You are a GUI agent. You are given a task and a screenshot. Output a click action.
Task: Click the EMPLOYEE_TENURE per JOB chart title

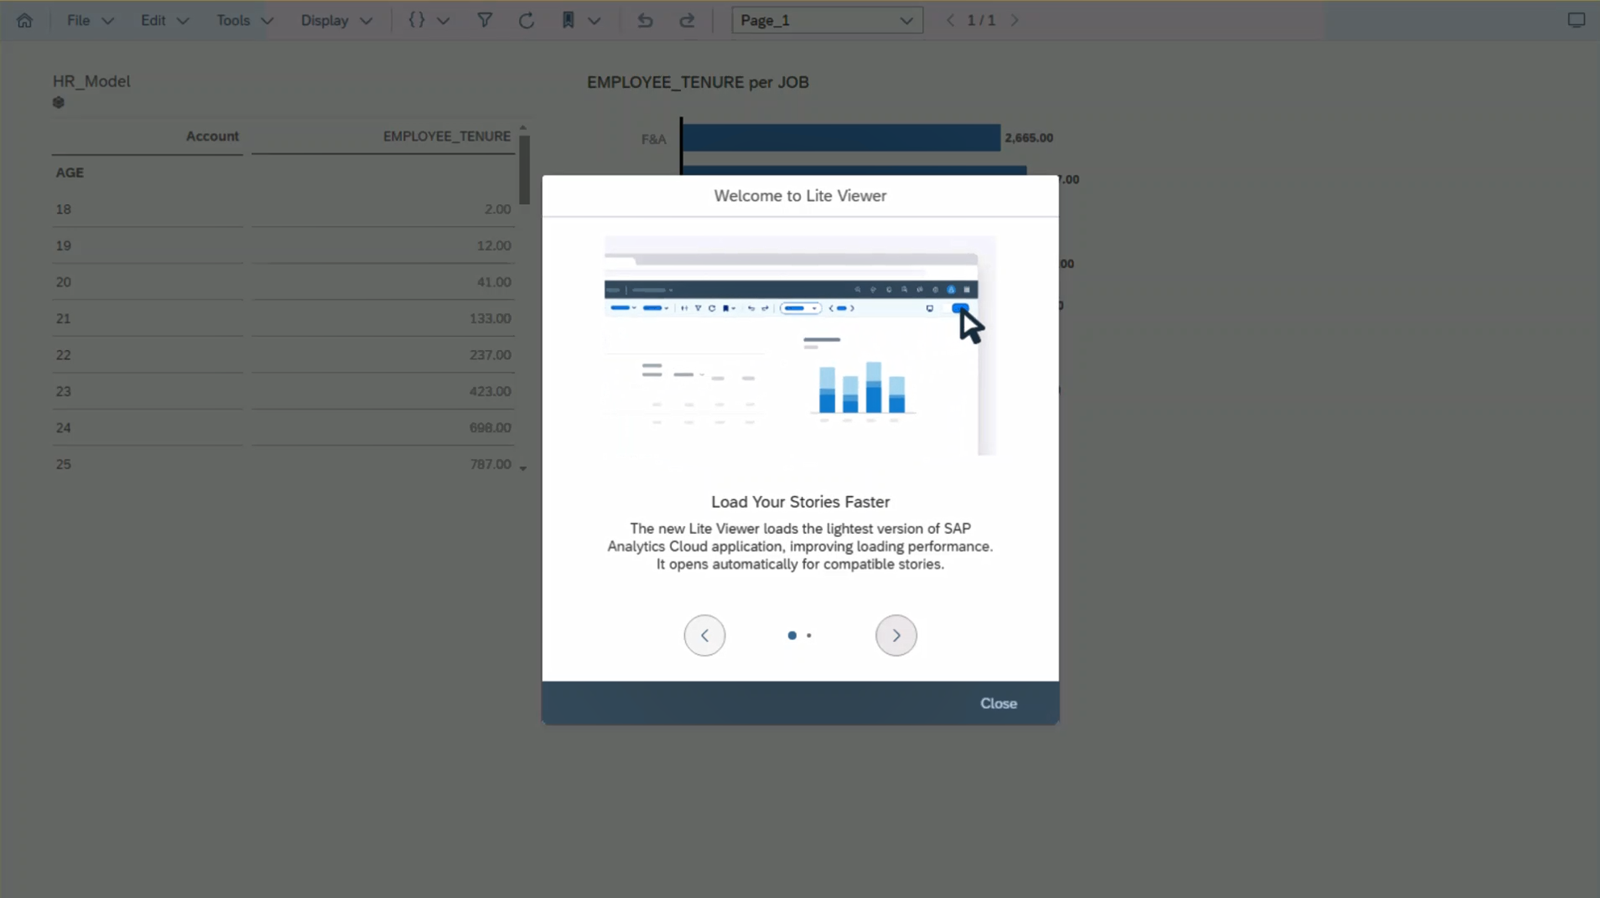[x=698, y=82]
